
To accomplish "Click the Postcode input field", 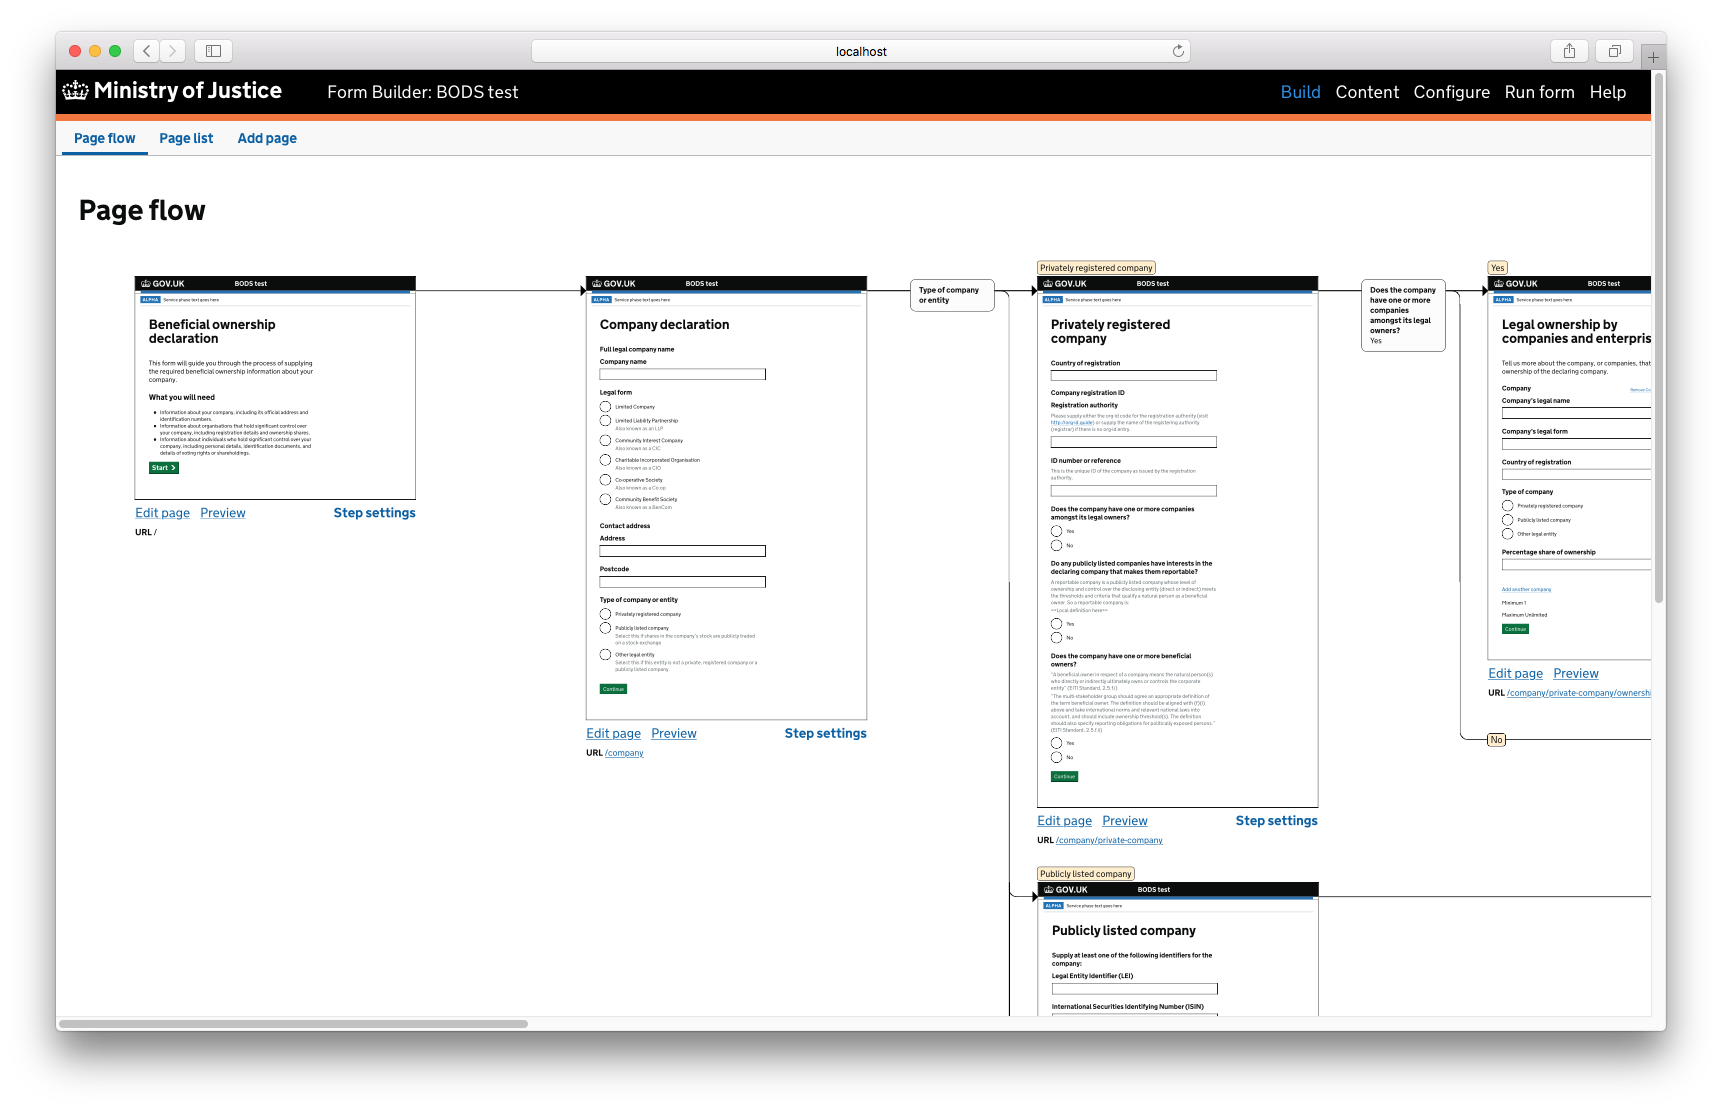I will [x=682, y=582].
